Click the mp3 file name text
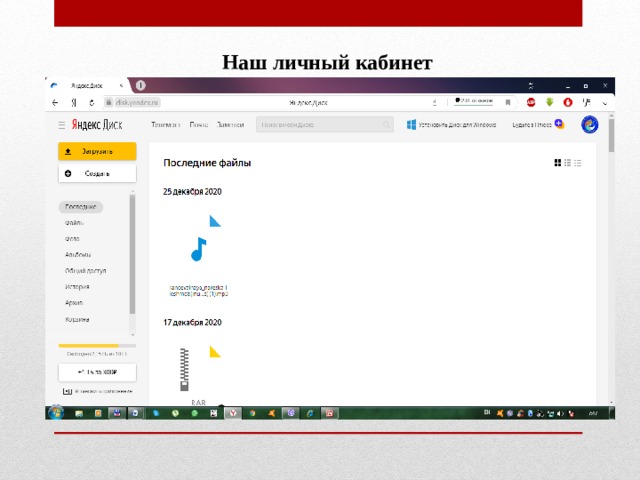 pyautogui.click(x=199, y=291)
